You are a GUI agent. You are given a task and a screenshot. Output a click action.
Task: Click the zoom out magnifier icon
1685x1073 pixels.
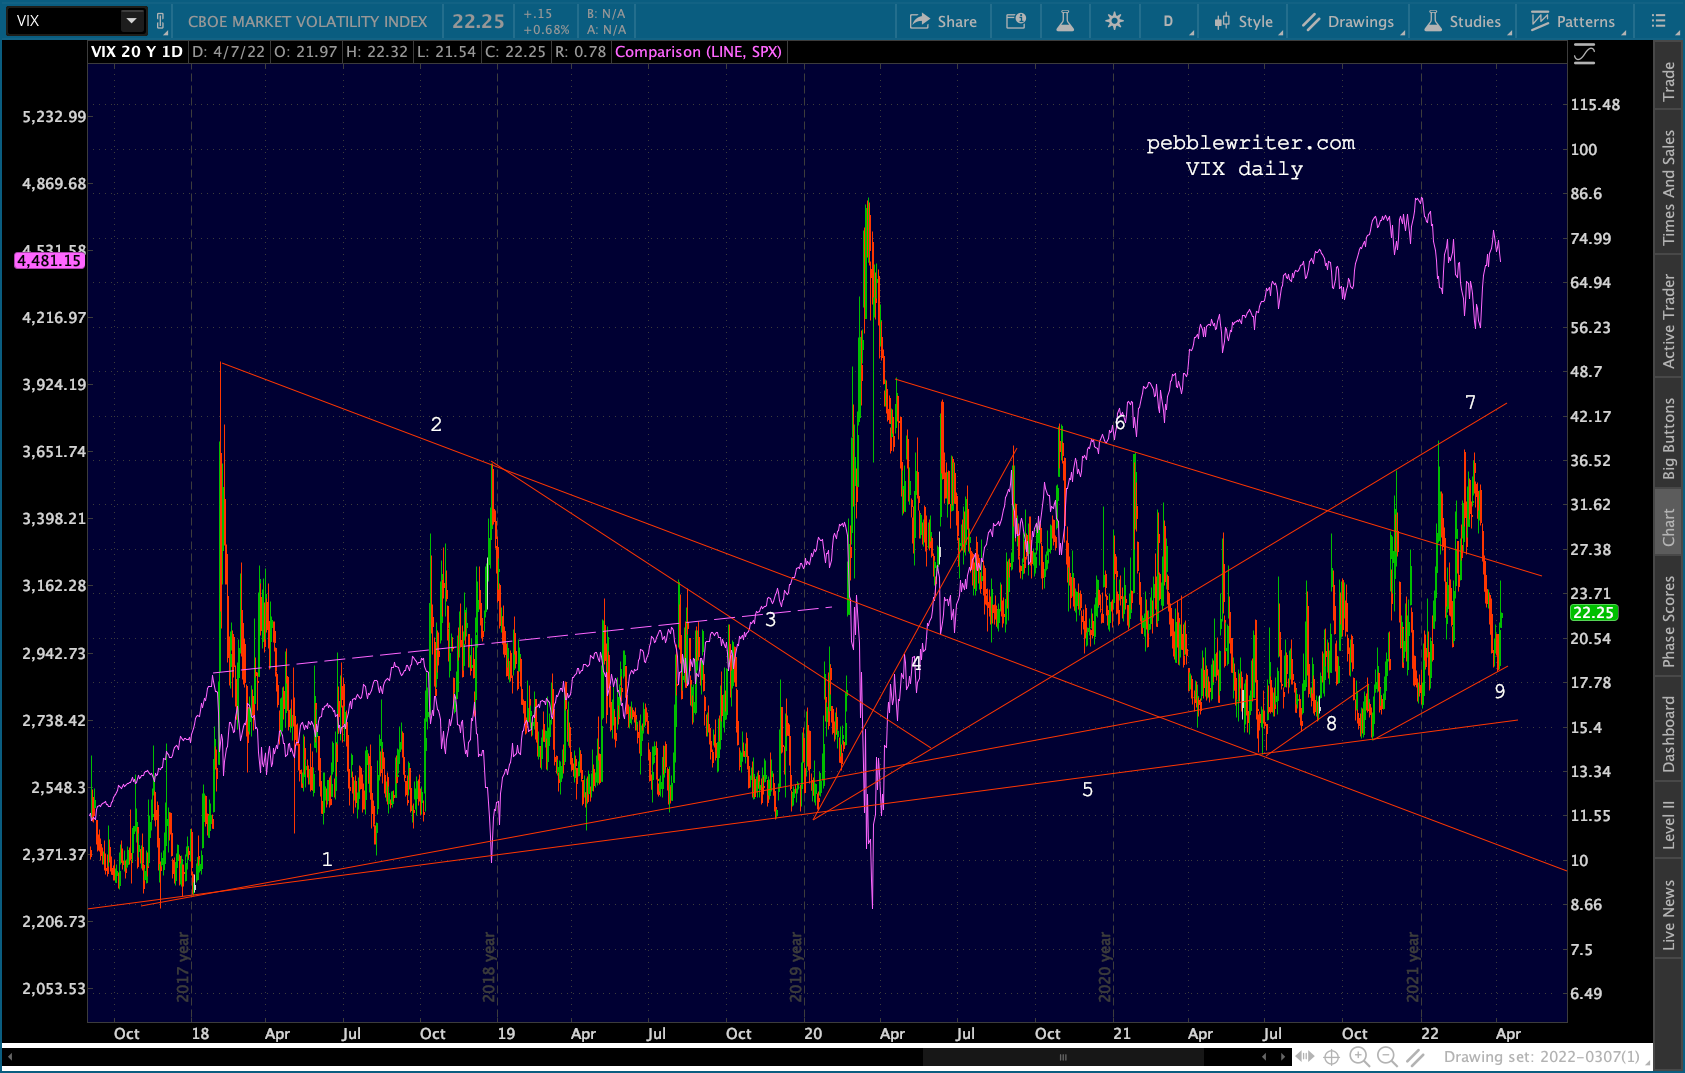click(x=1387, y=1056)
